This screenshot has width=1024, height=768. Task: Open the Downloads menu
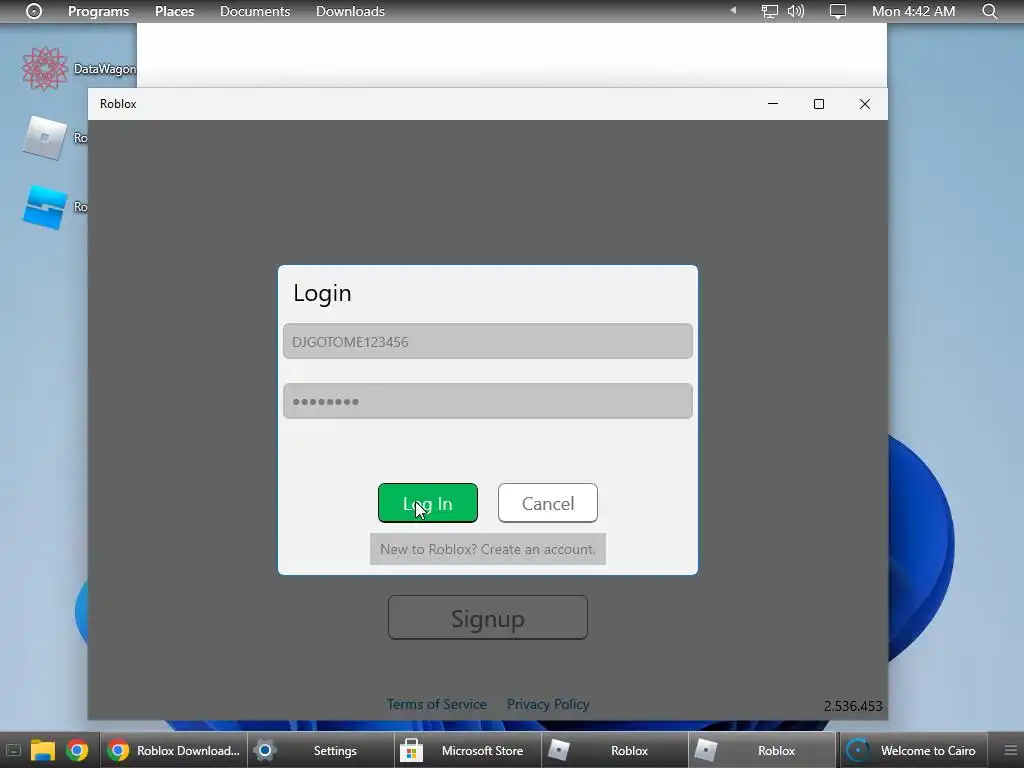350,11
